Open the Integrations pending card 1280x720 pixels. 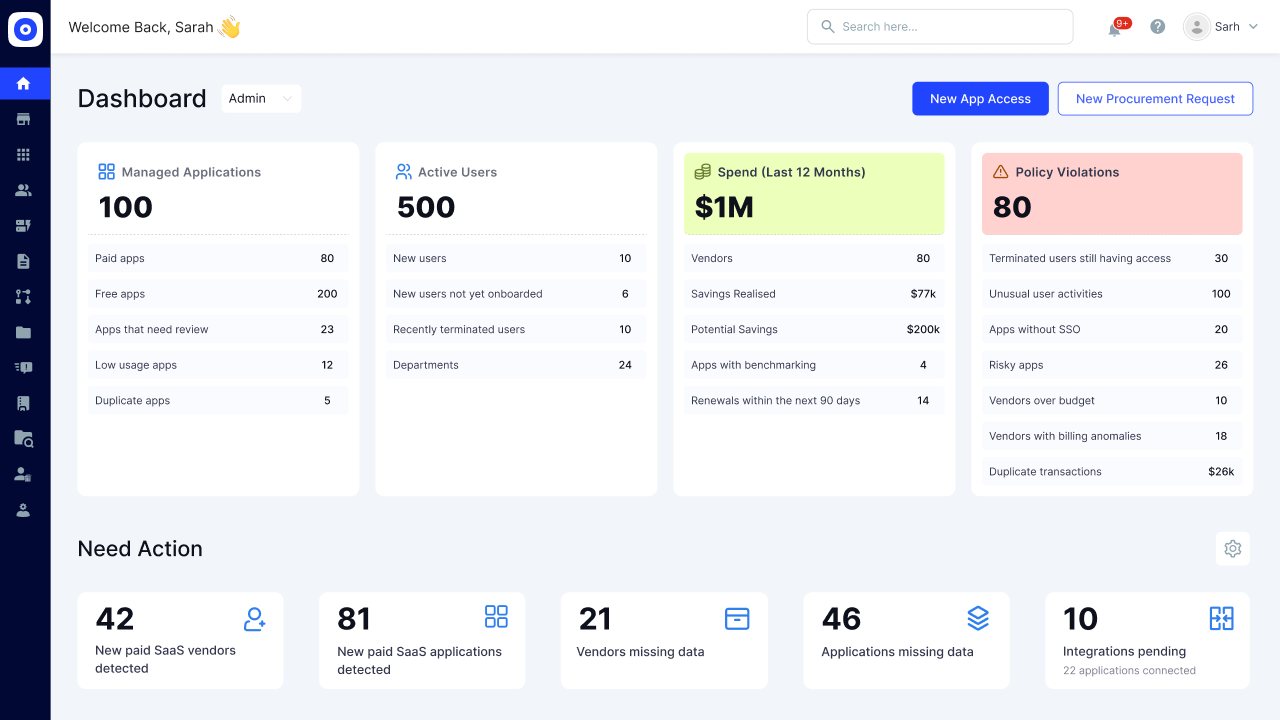(x=1147, y=640)
